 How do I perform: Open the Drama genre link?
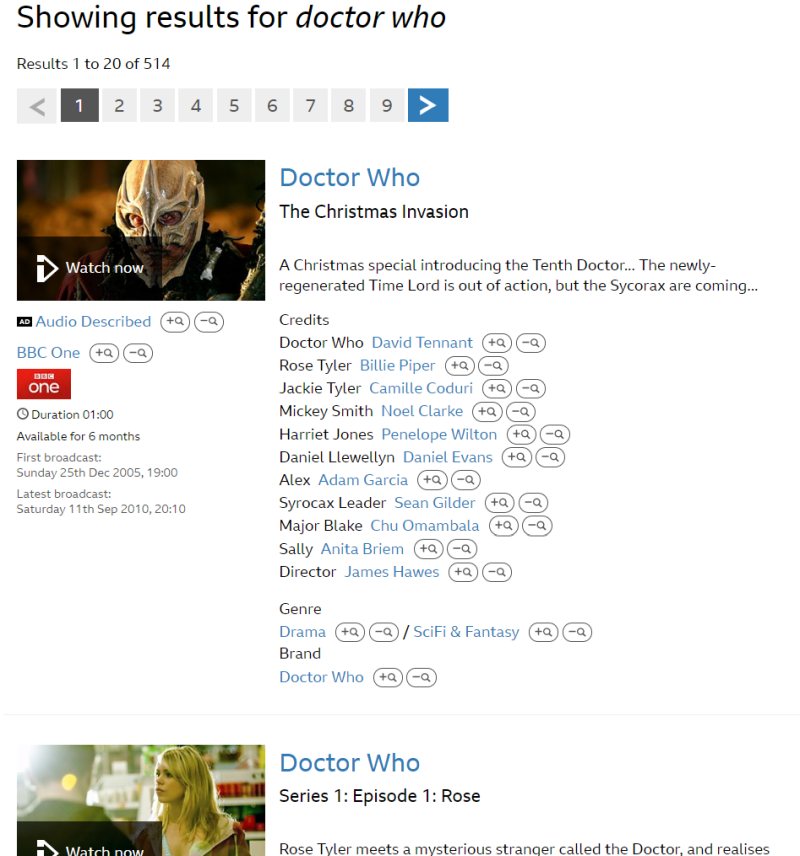tap(303, 632)
